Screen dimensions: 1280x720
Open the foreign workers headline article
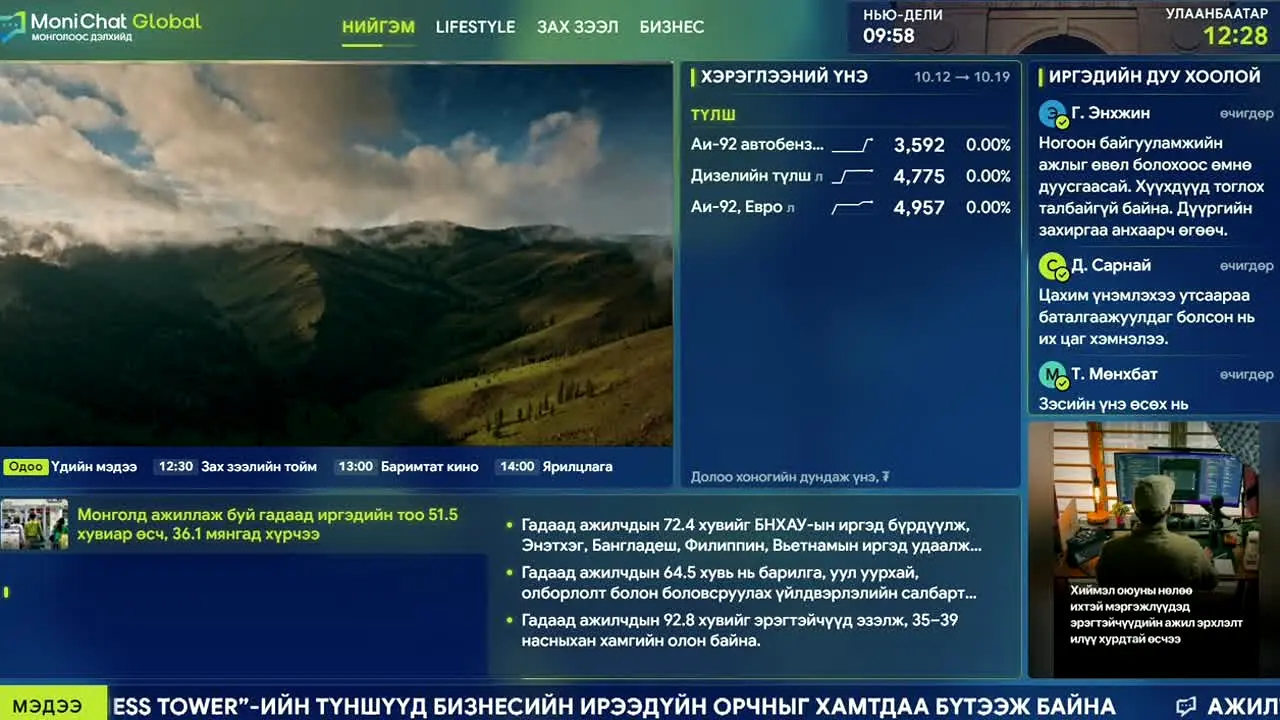267,525
